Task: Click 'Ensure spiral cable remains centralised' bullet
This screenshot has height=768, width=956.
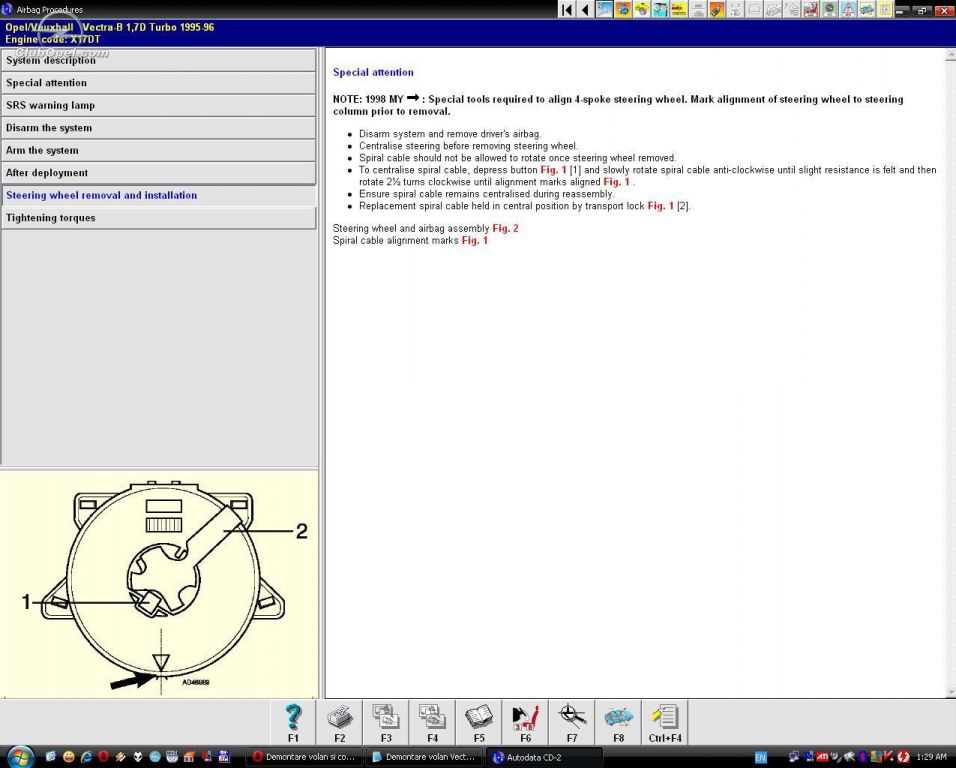Action: click(x=487, y=194)
